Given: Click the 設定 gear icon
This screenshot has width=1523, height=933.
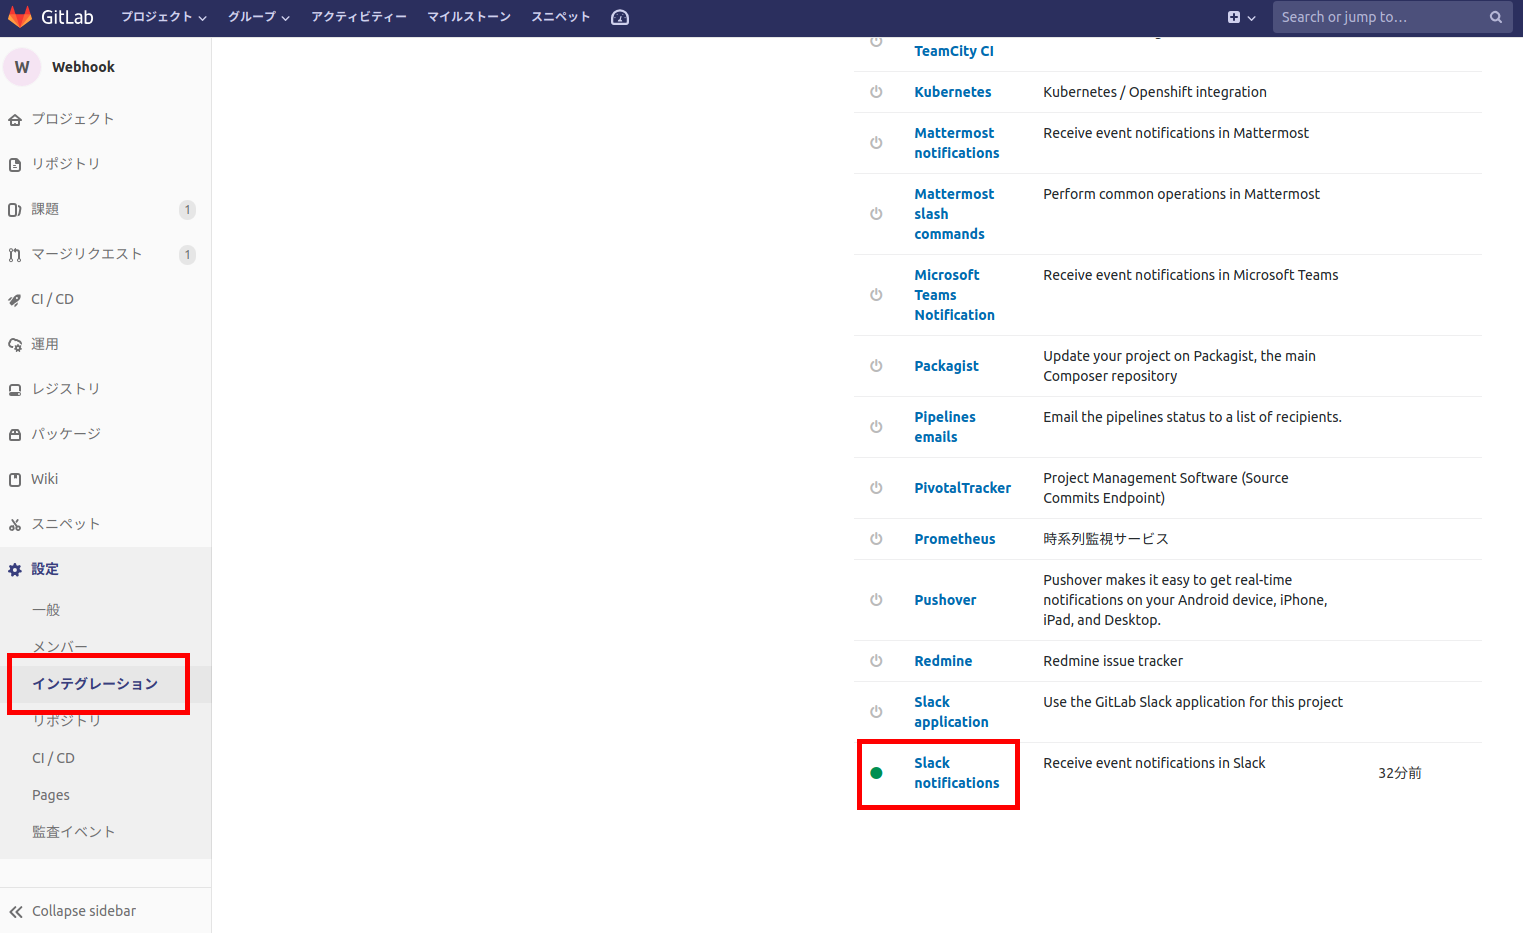Looking at the screenshot, I should pyautogui.click(x=15, y=568).
